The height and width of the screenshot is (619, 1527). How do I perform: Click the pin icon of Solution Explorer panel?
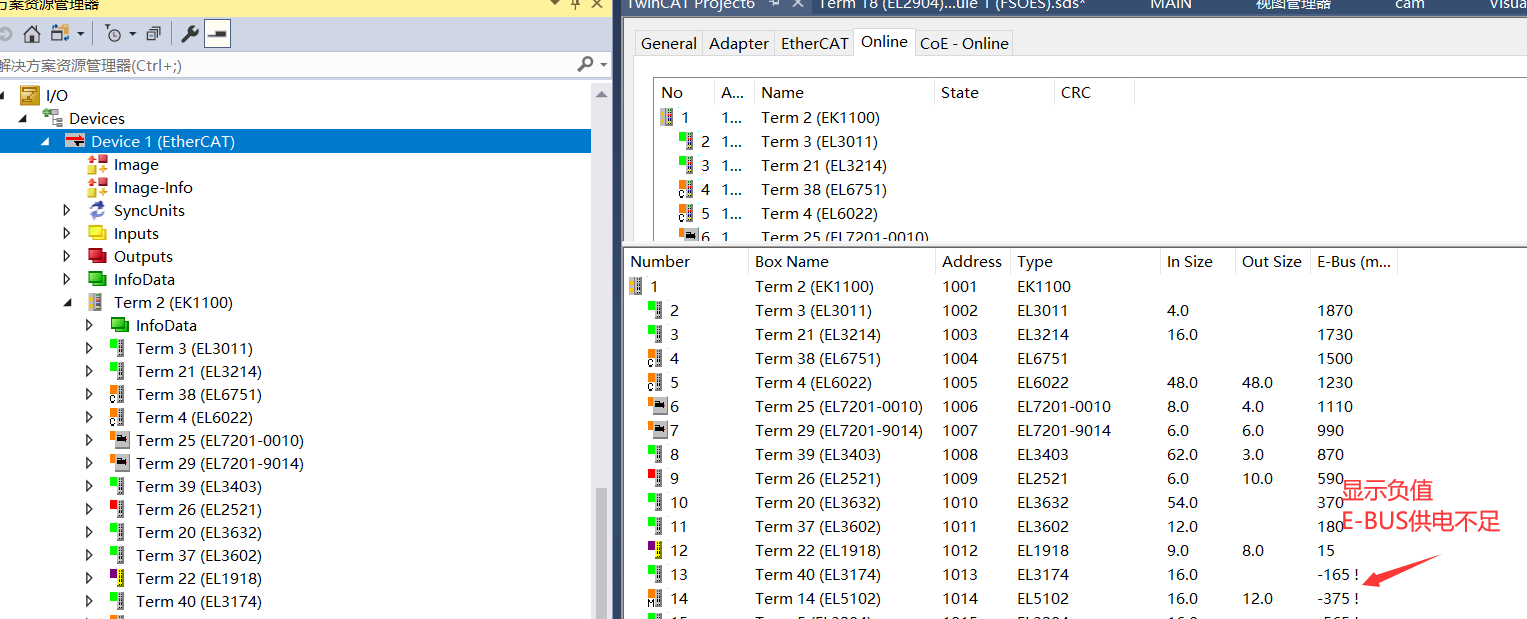575,4
